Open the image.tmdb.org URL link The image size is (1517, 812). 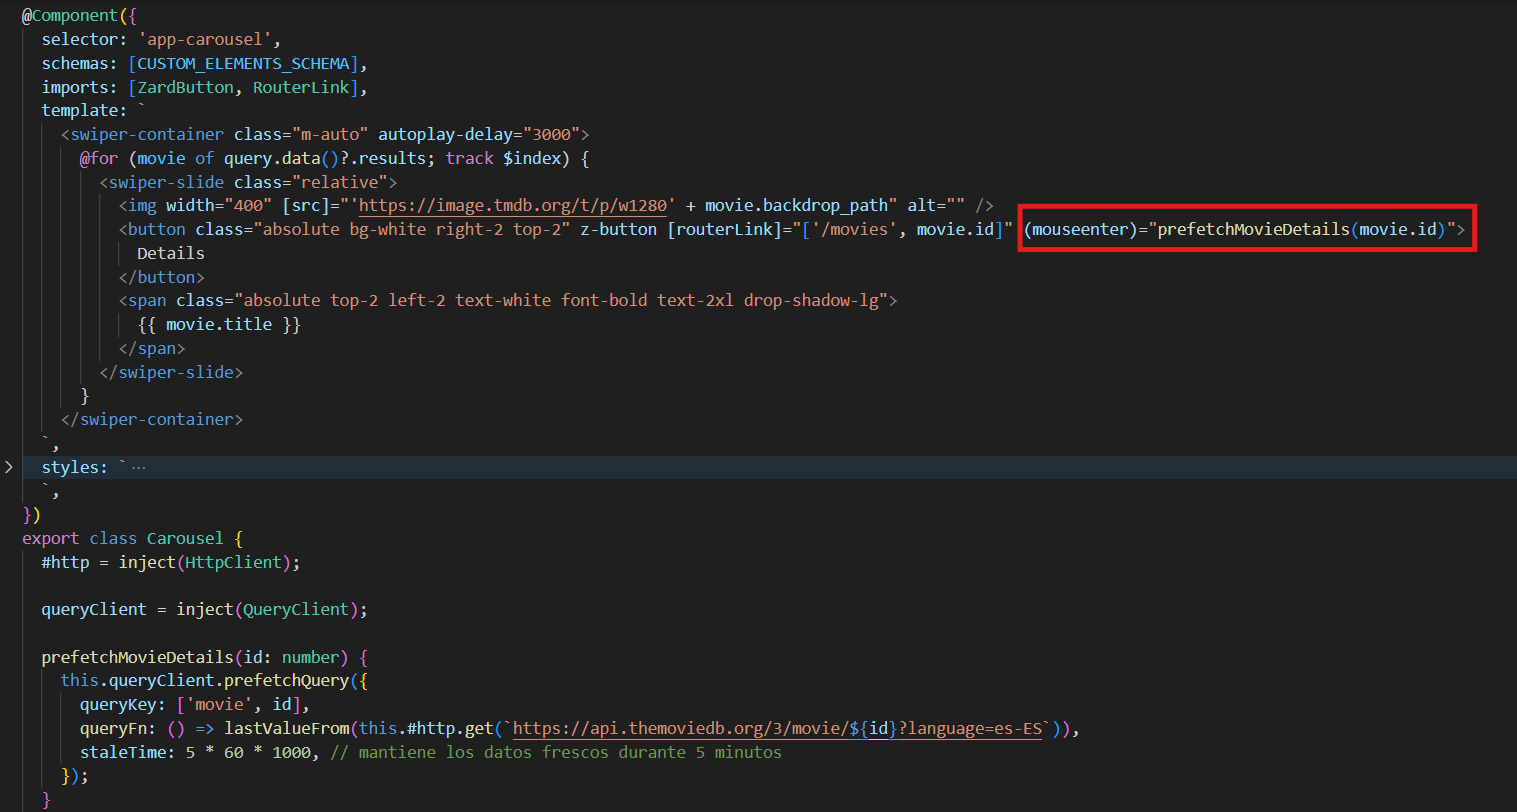click(512, 205)
